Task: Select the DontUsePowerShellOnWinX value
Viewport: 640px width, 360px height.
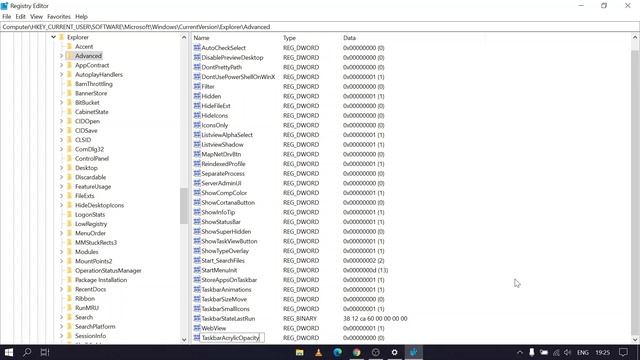Action: click(x=238, y=77)
